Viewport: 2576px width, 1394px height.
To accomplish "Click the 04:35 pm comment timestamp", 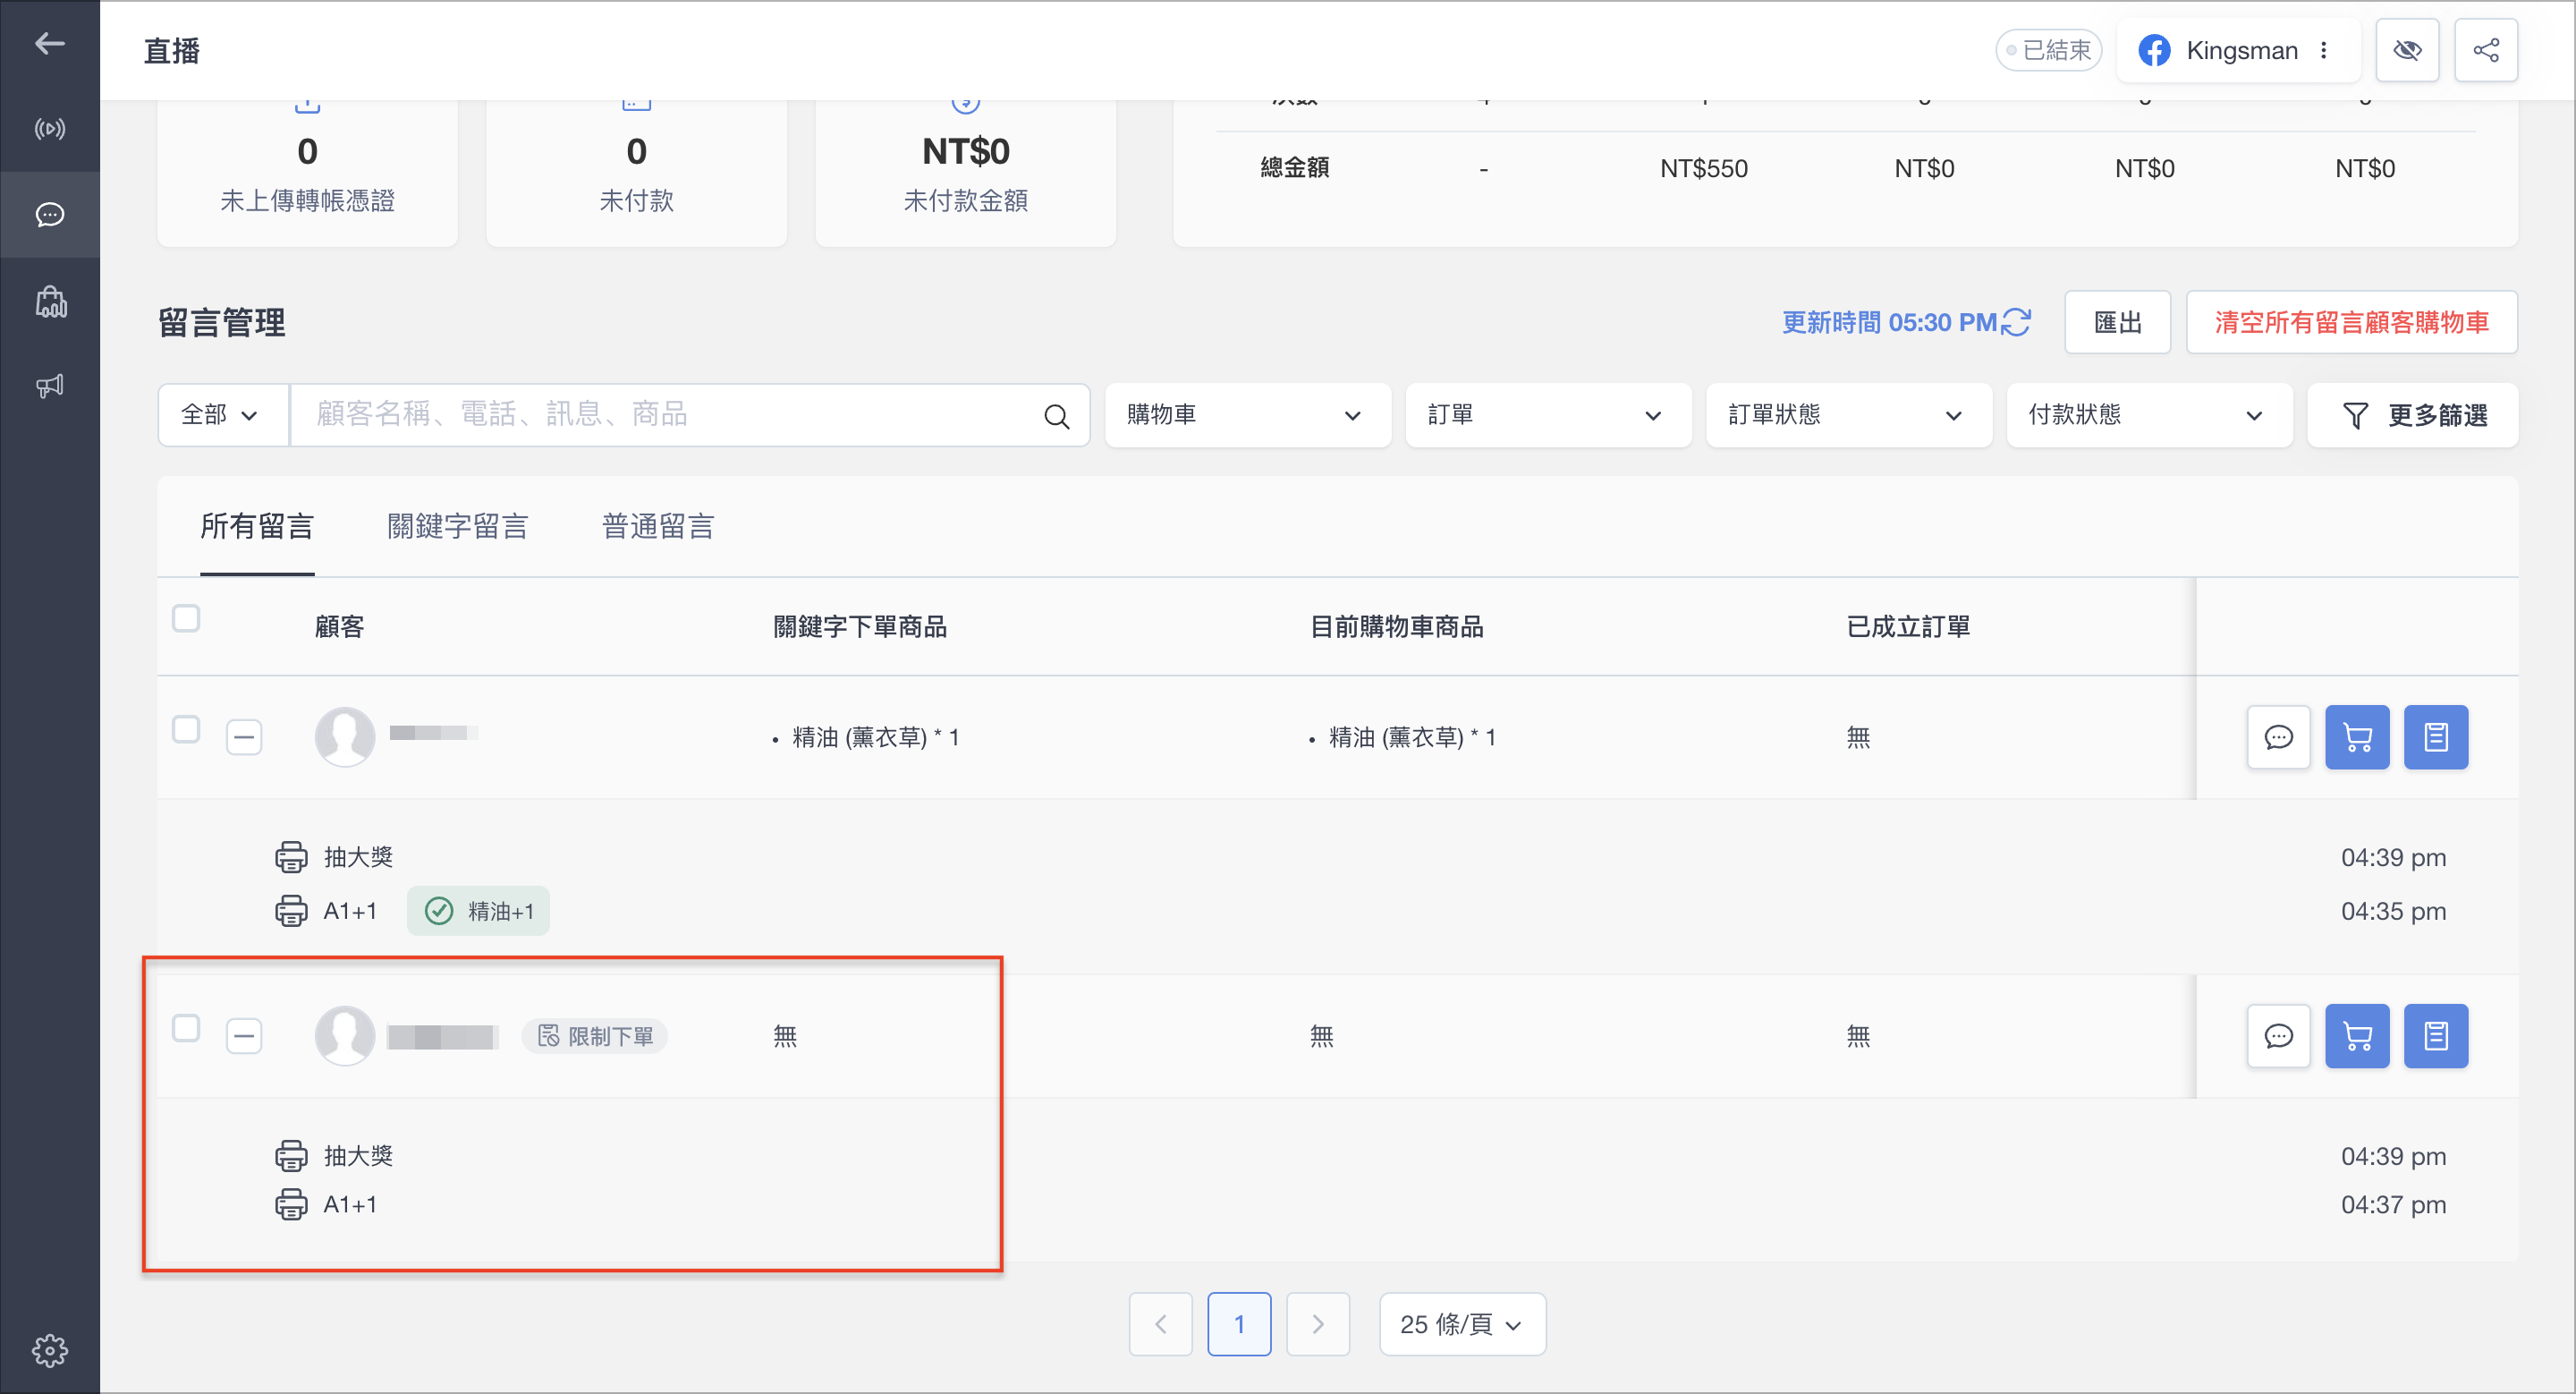I will pos(2393,911).
